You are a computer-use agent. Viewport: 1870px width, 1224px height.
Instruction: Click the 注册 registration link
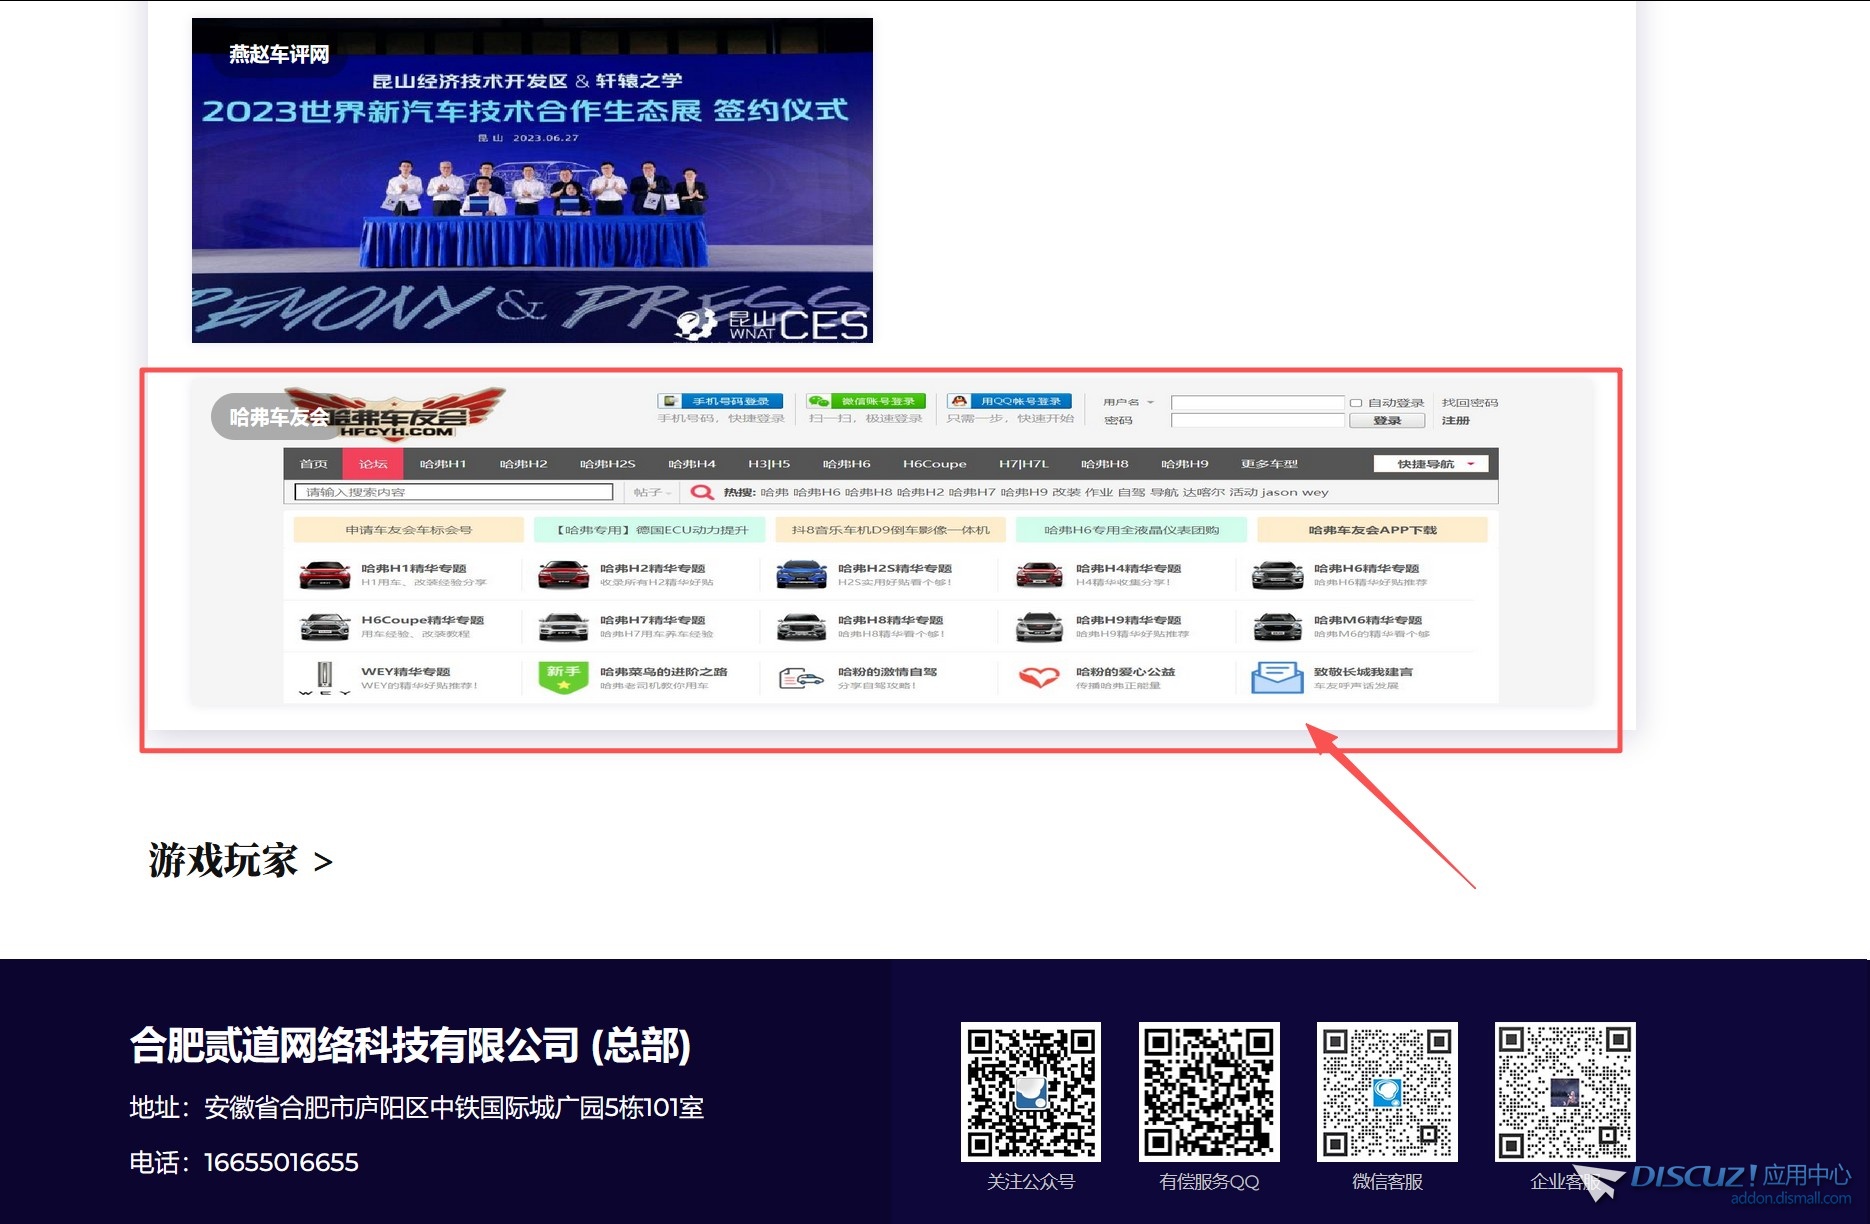pyautogui.click(x=1454, y=420)
